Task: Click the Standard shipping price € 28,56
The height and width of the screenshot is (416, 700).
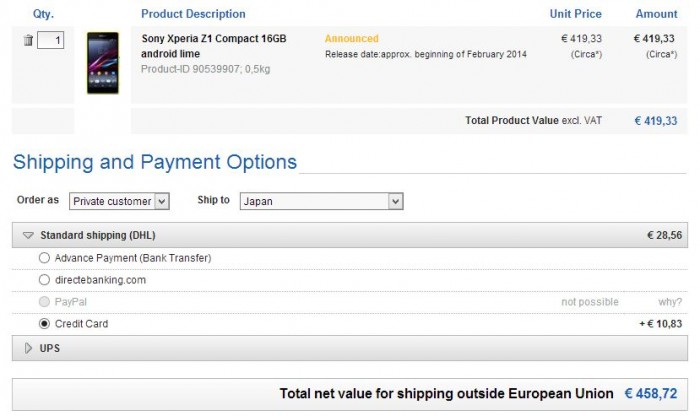Action: point(664,236)
